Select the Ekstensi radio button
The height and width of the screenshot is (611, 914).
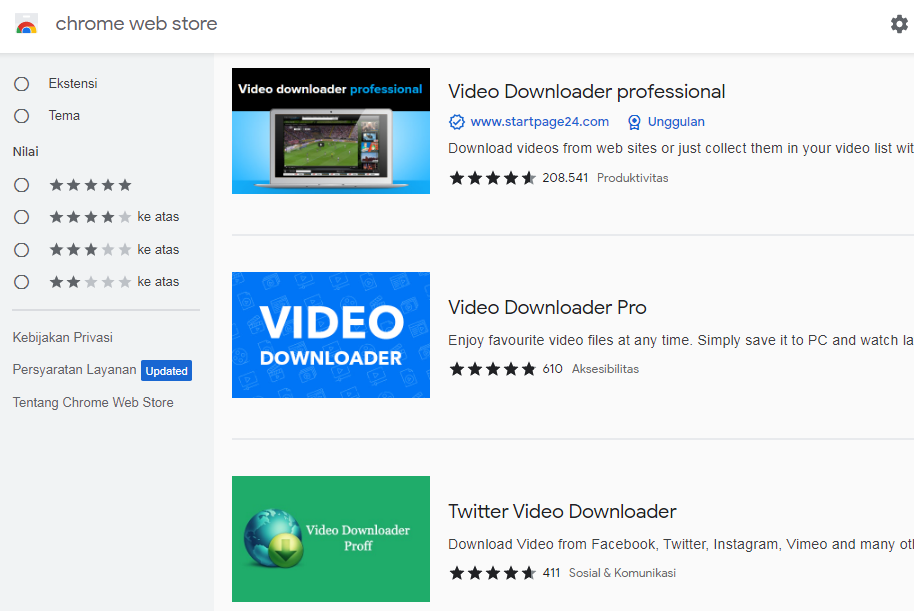coord(22,84)
